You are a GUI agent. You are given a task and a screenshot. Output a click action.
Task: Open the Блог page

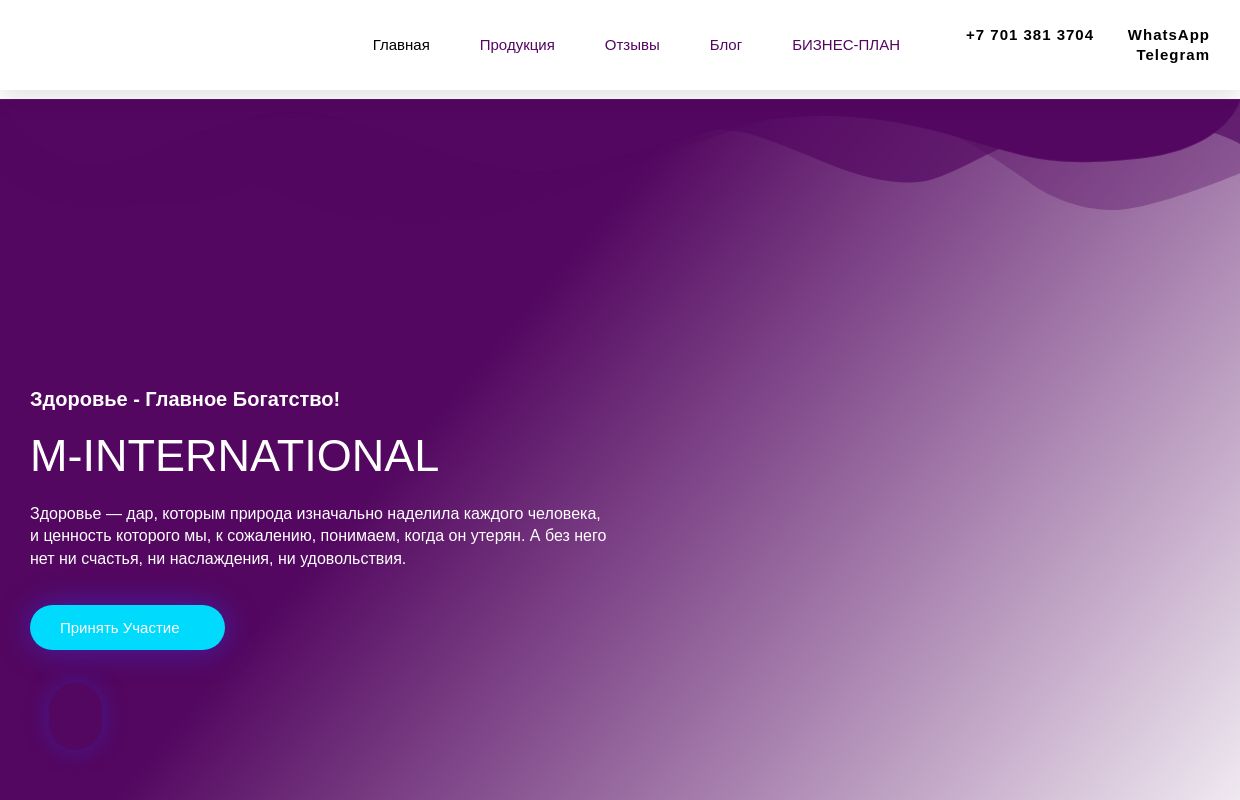[x=725, y=44]
